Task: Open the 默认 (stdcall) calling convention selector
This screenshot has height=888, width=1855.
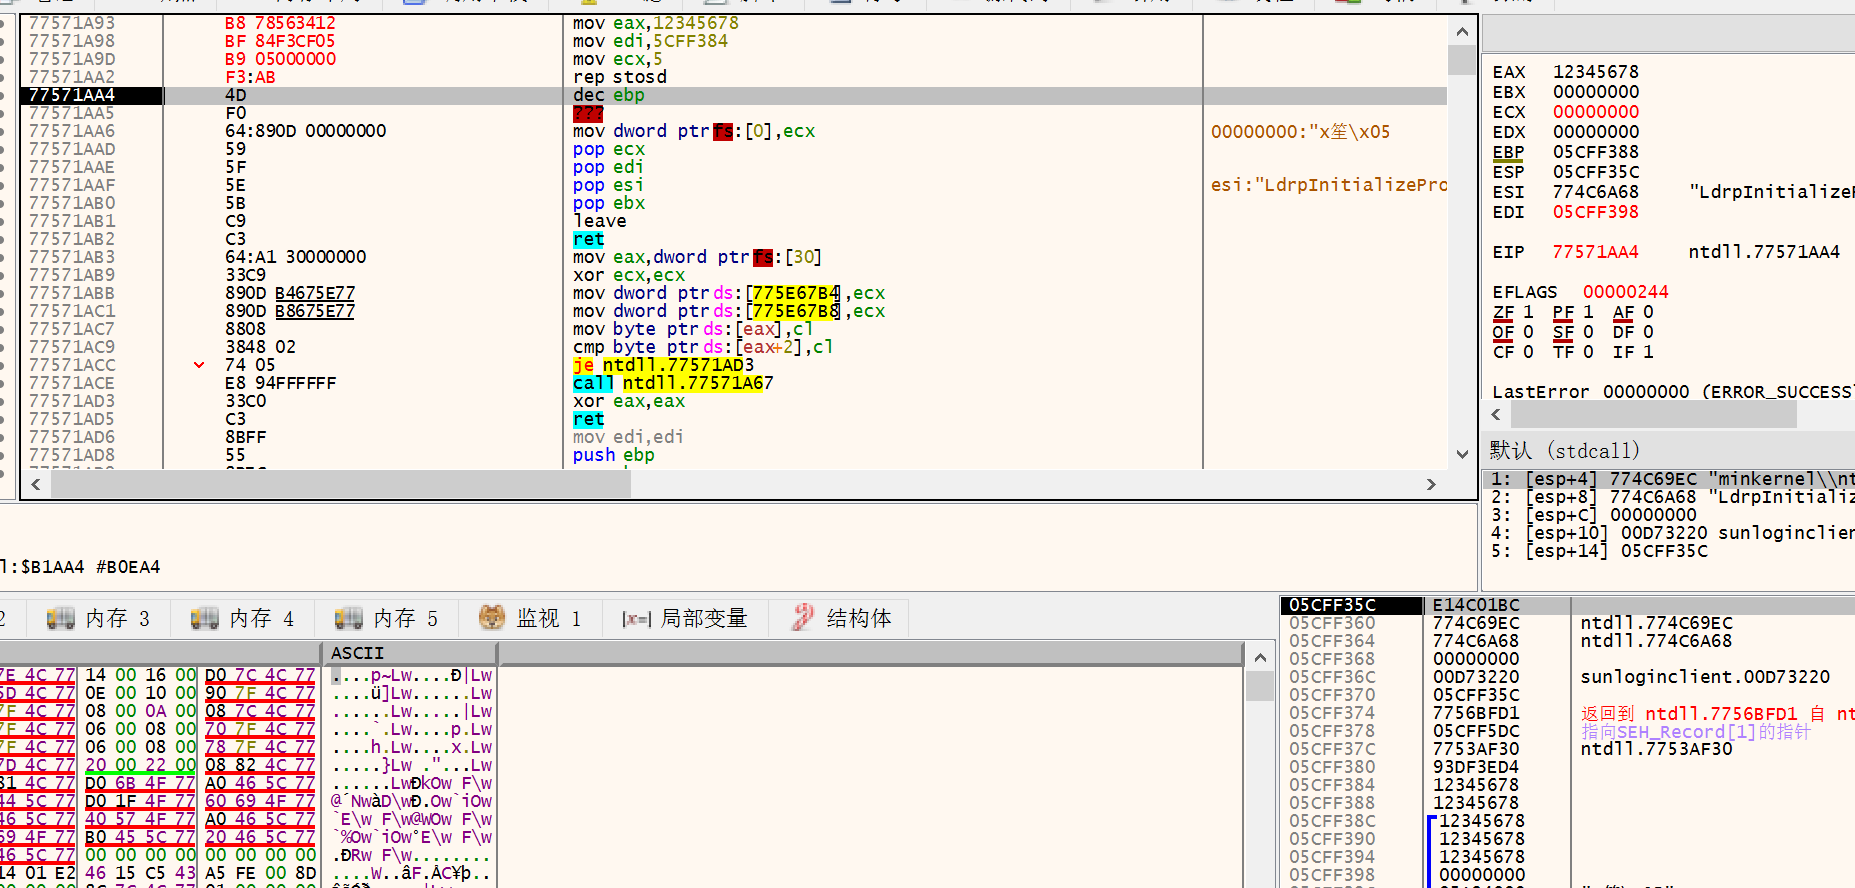Action: (1565, 450)
